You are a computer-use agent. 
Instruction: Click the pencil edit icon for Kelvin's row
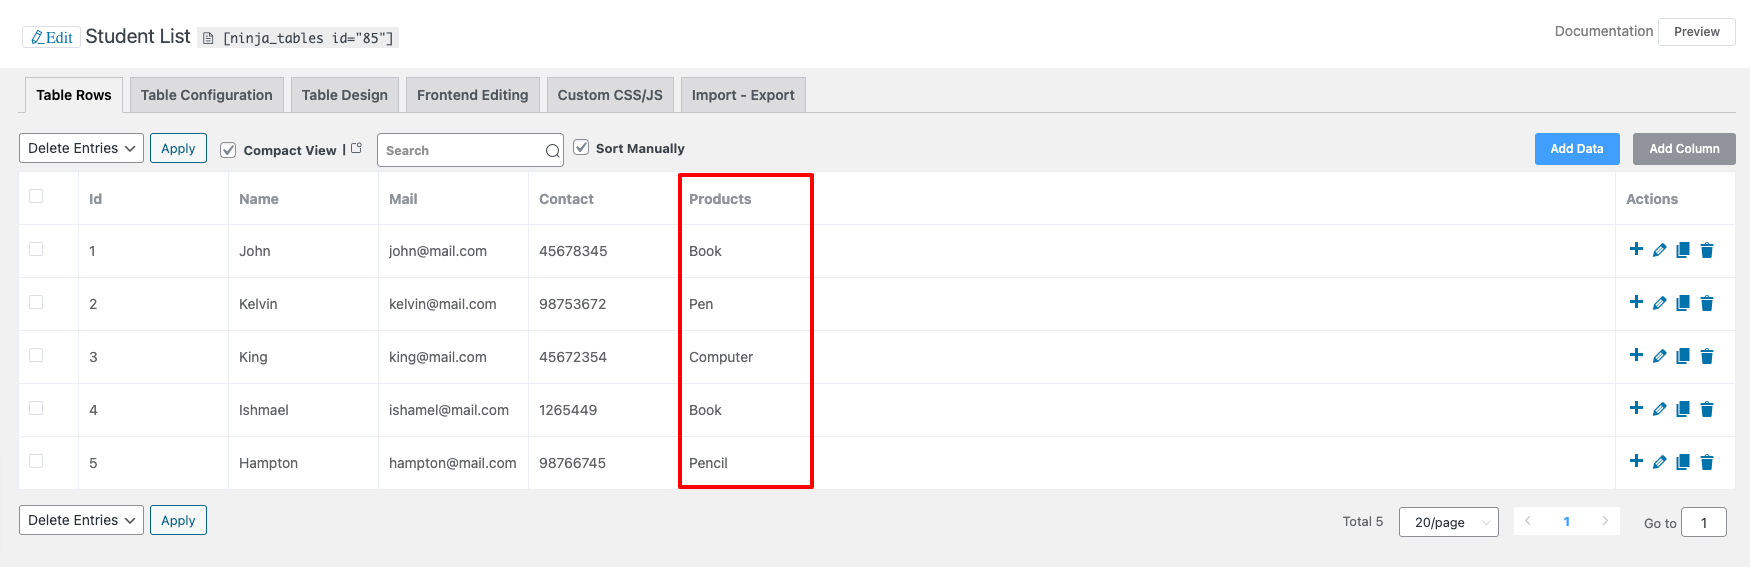1659,303
